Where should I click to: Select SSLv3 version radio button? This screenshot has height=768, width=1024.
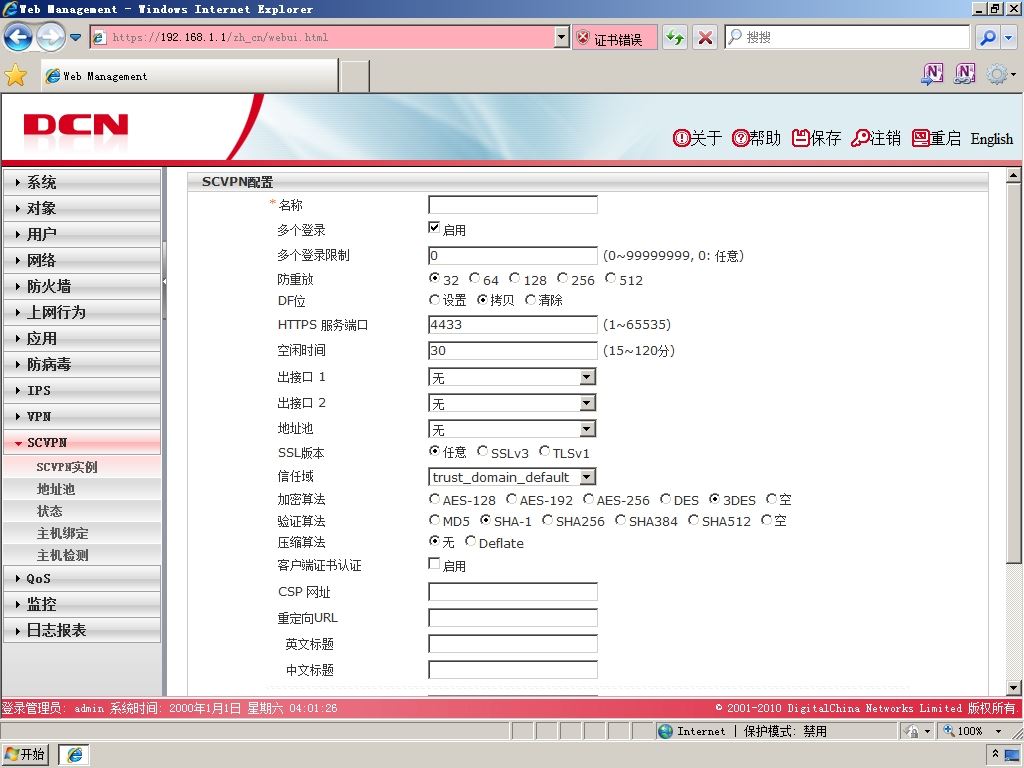[x=482, y=451]
